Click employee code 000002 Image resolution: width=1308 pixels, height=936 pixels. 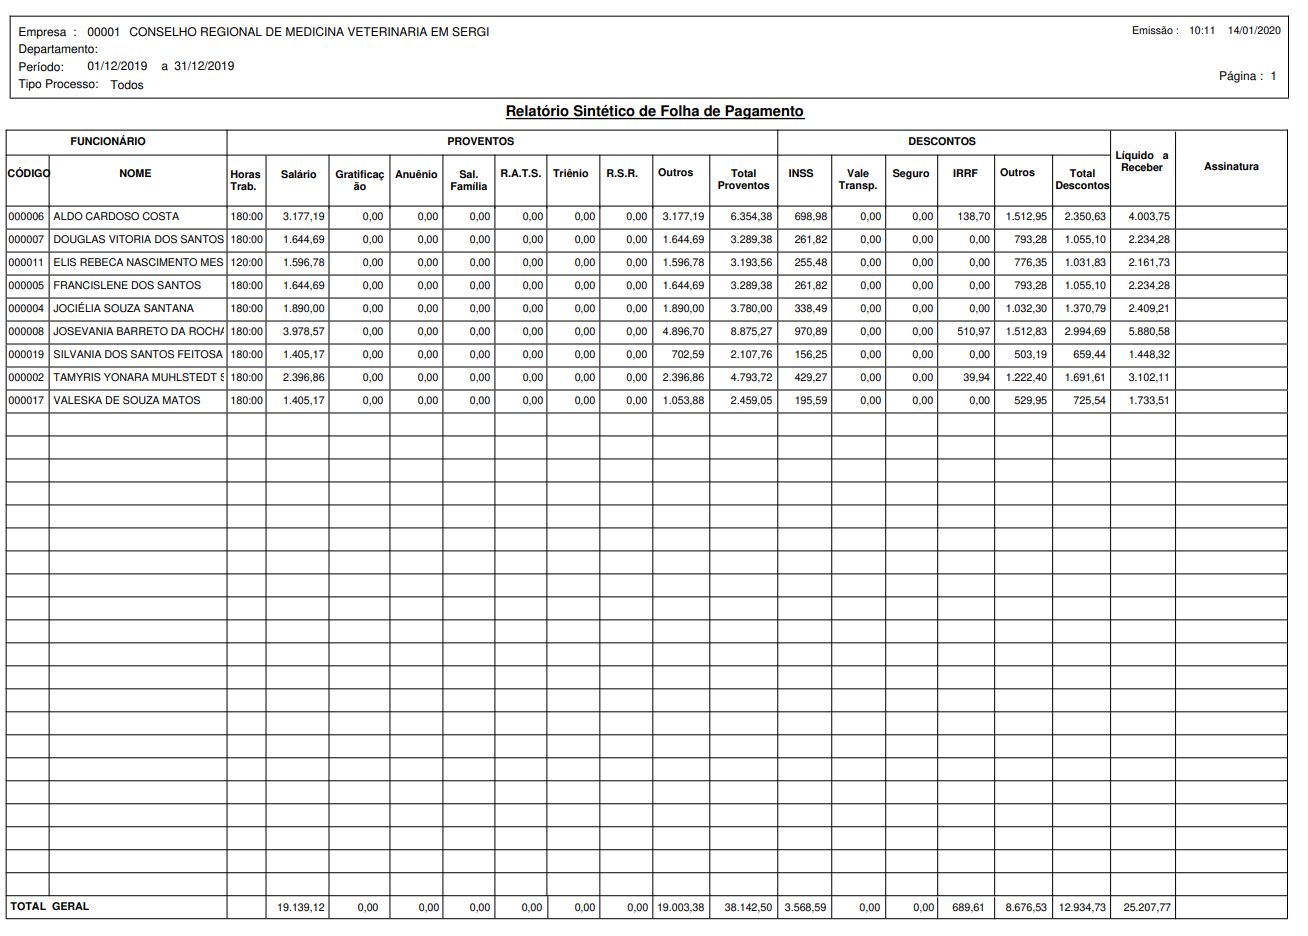tap(26, 377)
